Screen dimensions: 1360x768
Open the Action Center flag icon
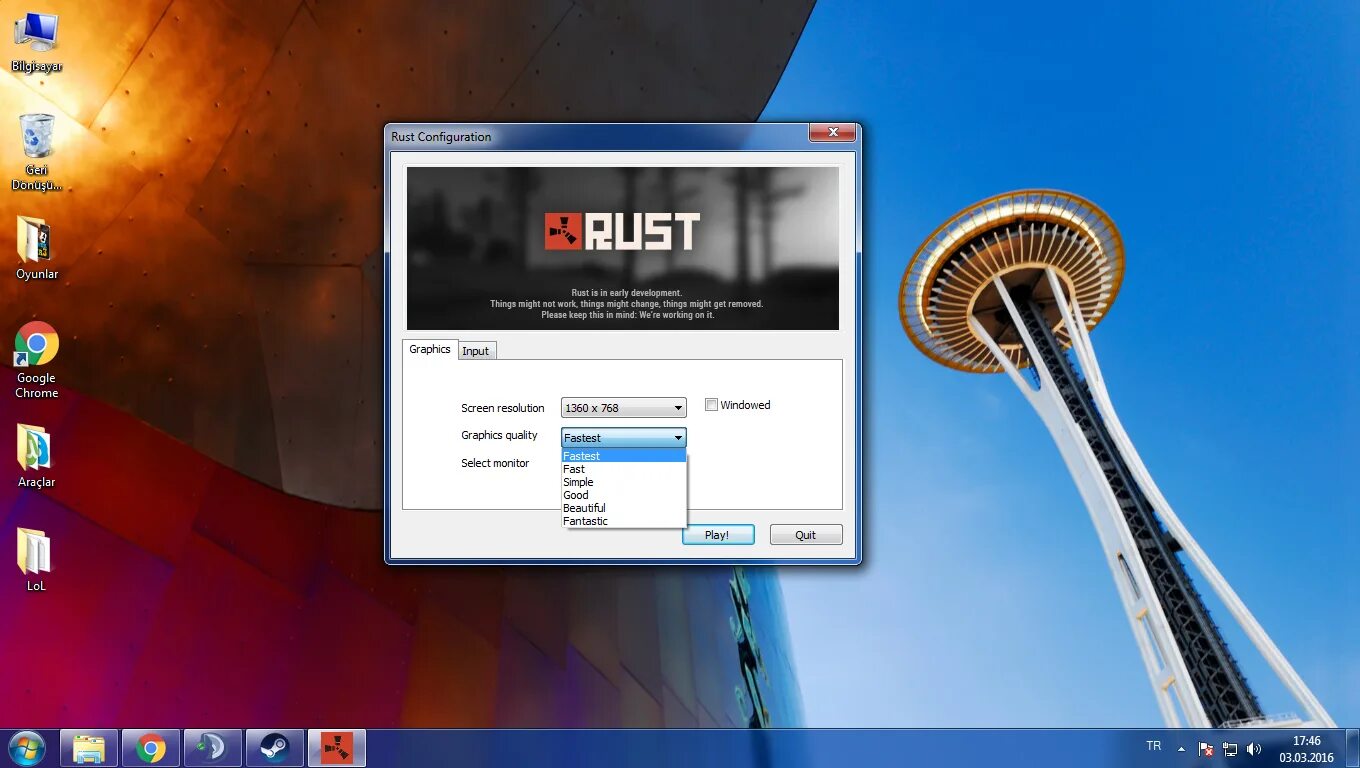point(1206,748)
